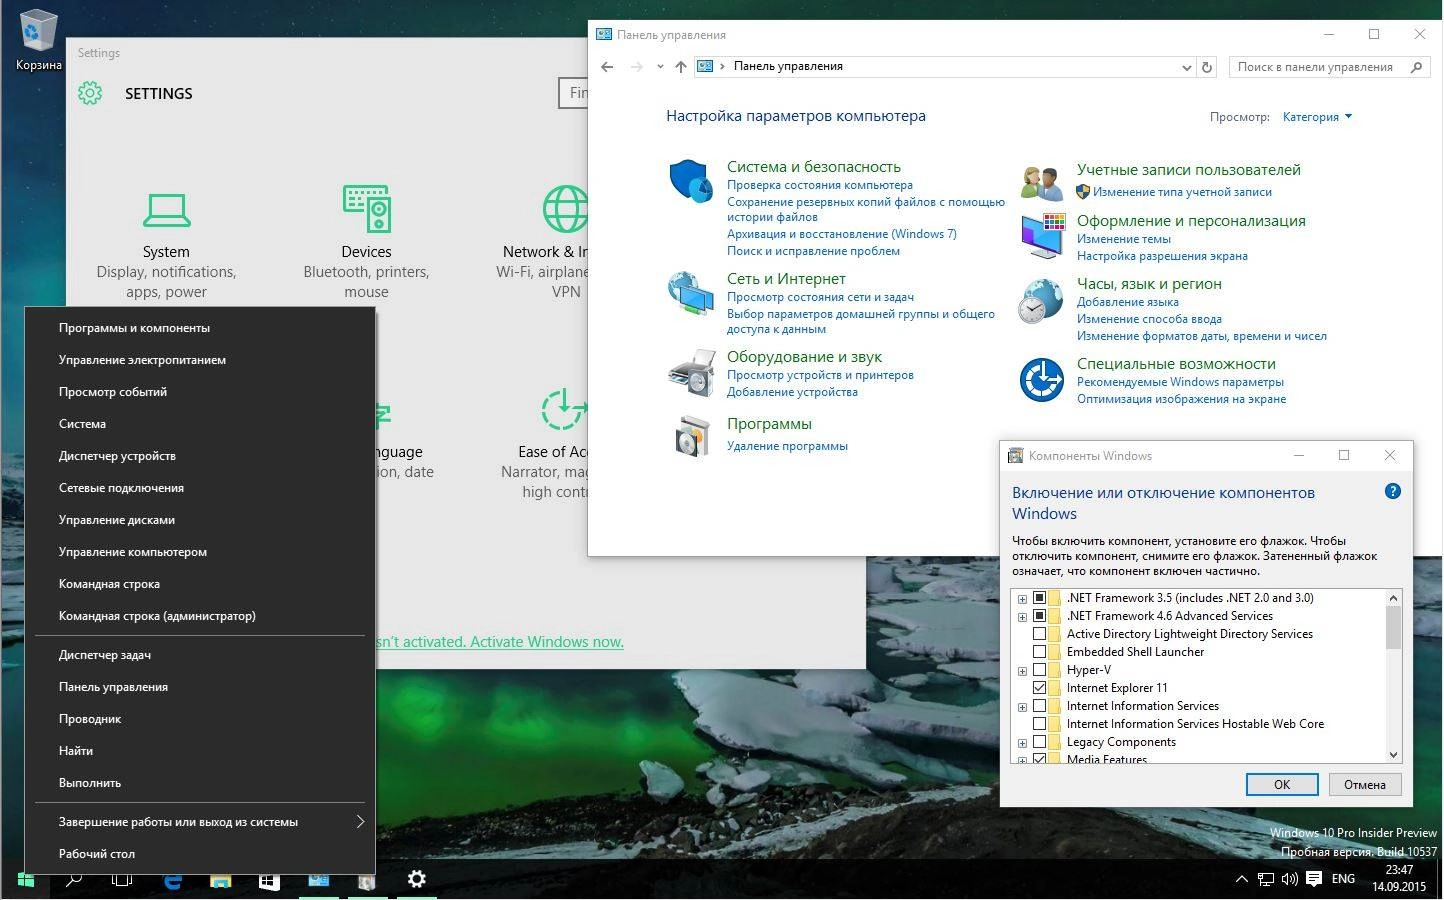Click the Сеть и Интернет category icon
The height and width of the screenshot is (900, 1444).
pyautogui.click(x=691, y=294)
